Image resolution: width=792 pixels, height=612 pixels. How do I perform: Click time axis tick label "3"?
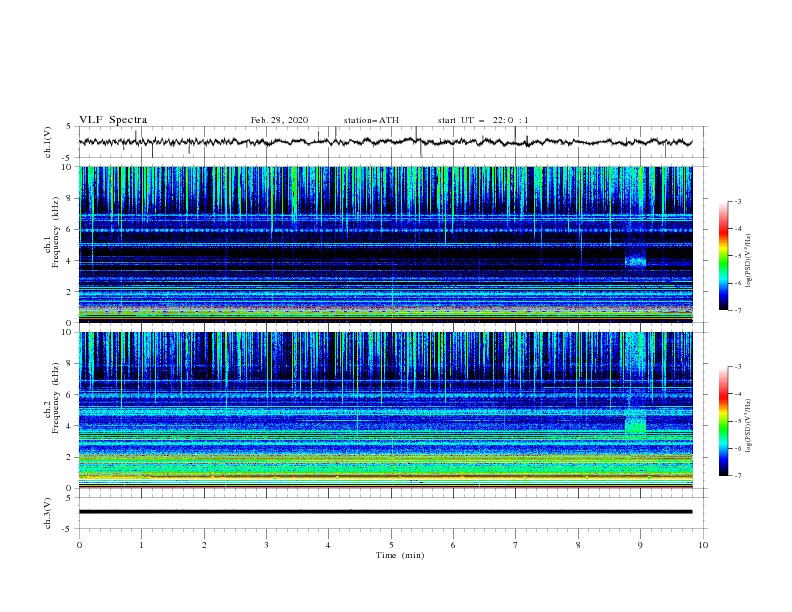266,545
